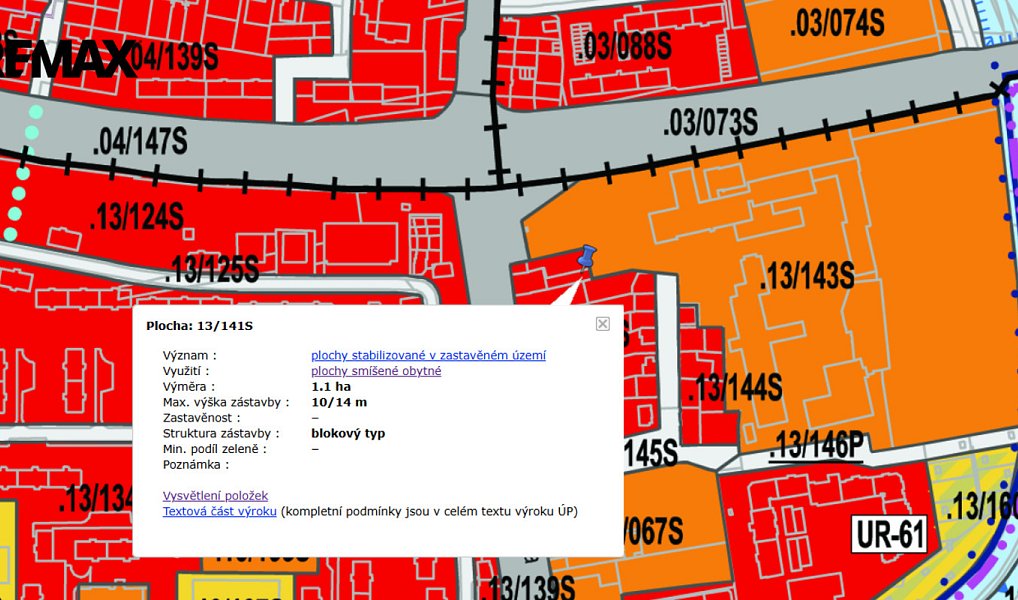The image size is (1018, 600).
Task: Click the '1.1 ha' area value
Action: click(331, 386)
